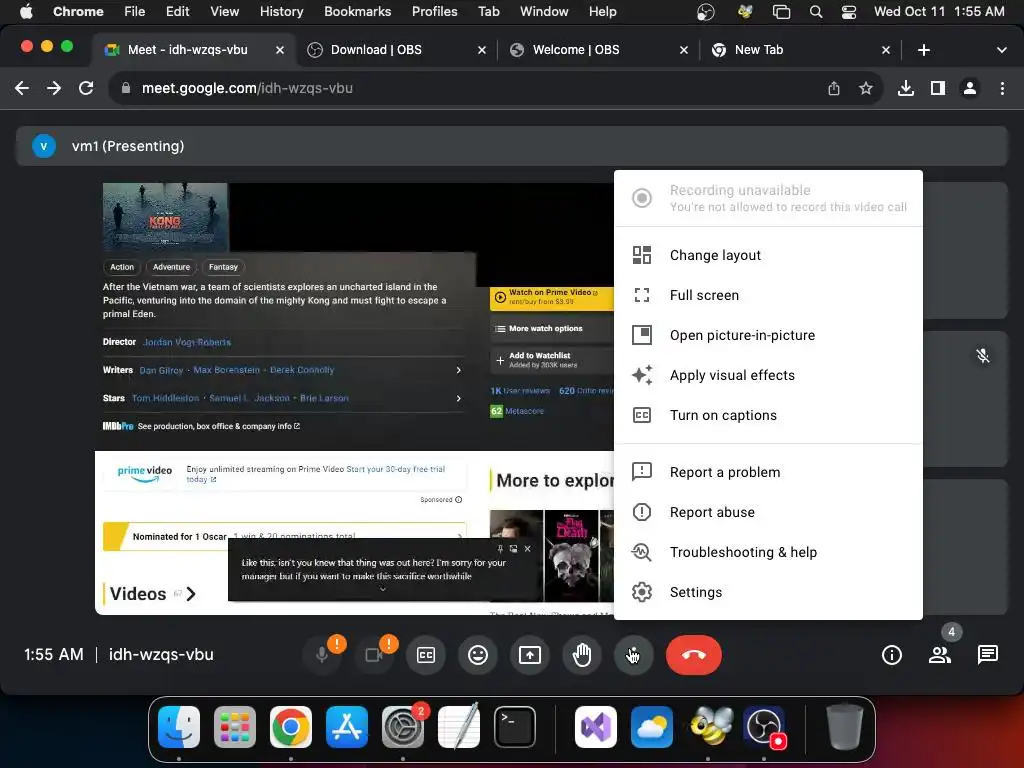Viewport: 1024px width, 768px height.
Task: Open Terminal from the Dock
Action: (515, 727)
